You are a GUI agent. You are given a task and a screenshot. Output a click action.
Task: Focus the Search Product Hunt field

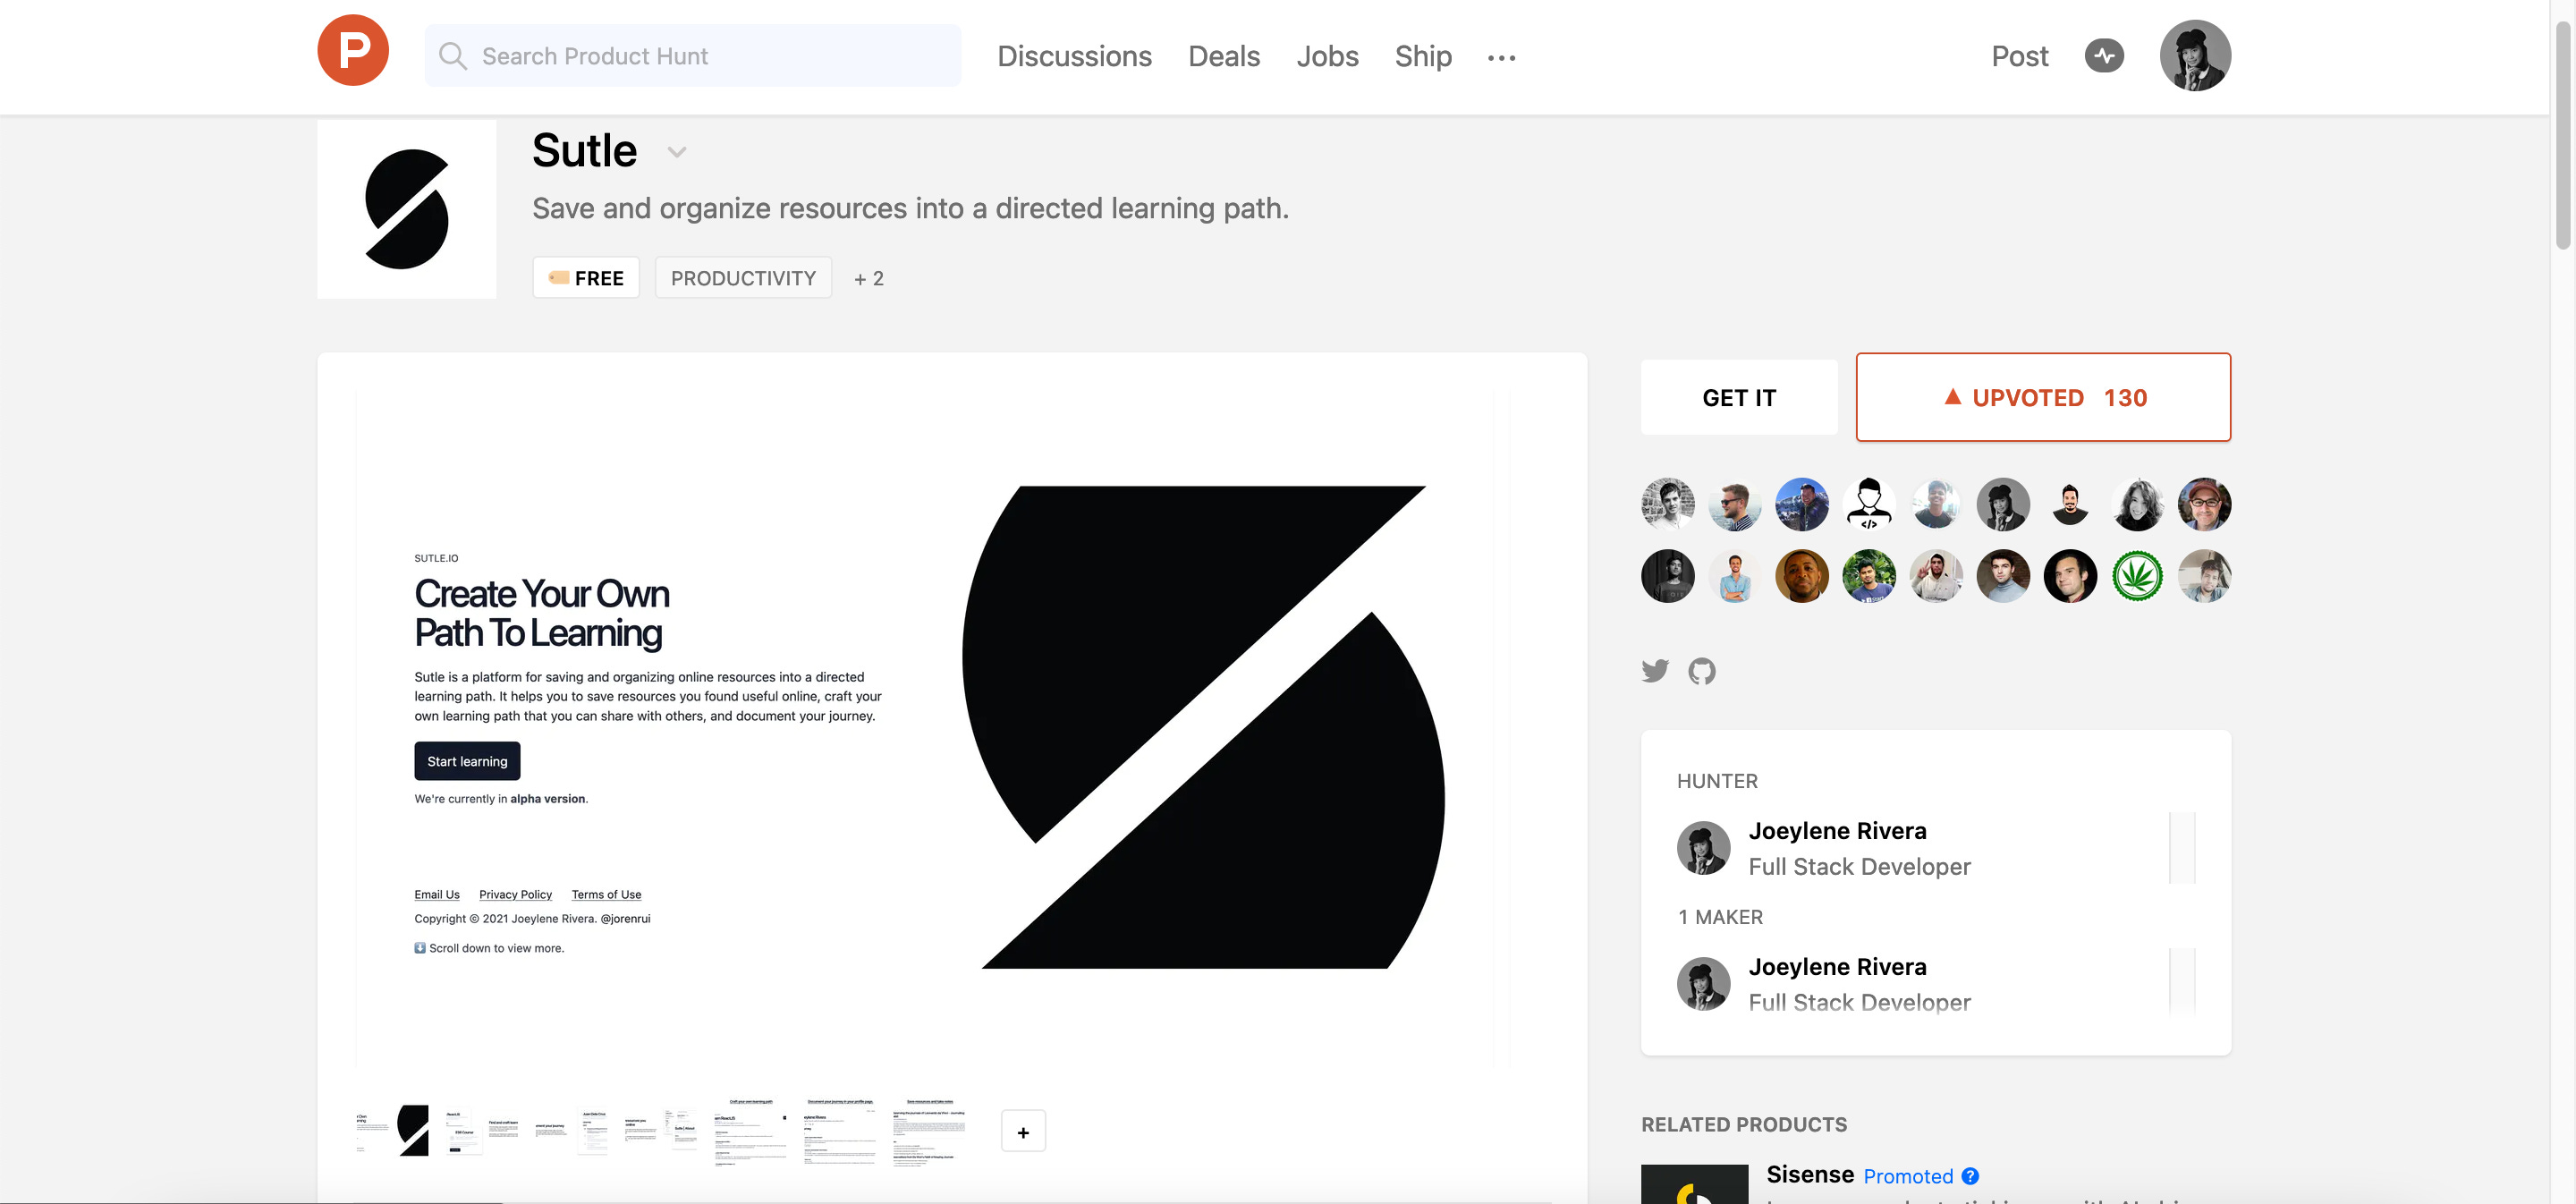[x=693, y=56]
